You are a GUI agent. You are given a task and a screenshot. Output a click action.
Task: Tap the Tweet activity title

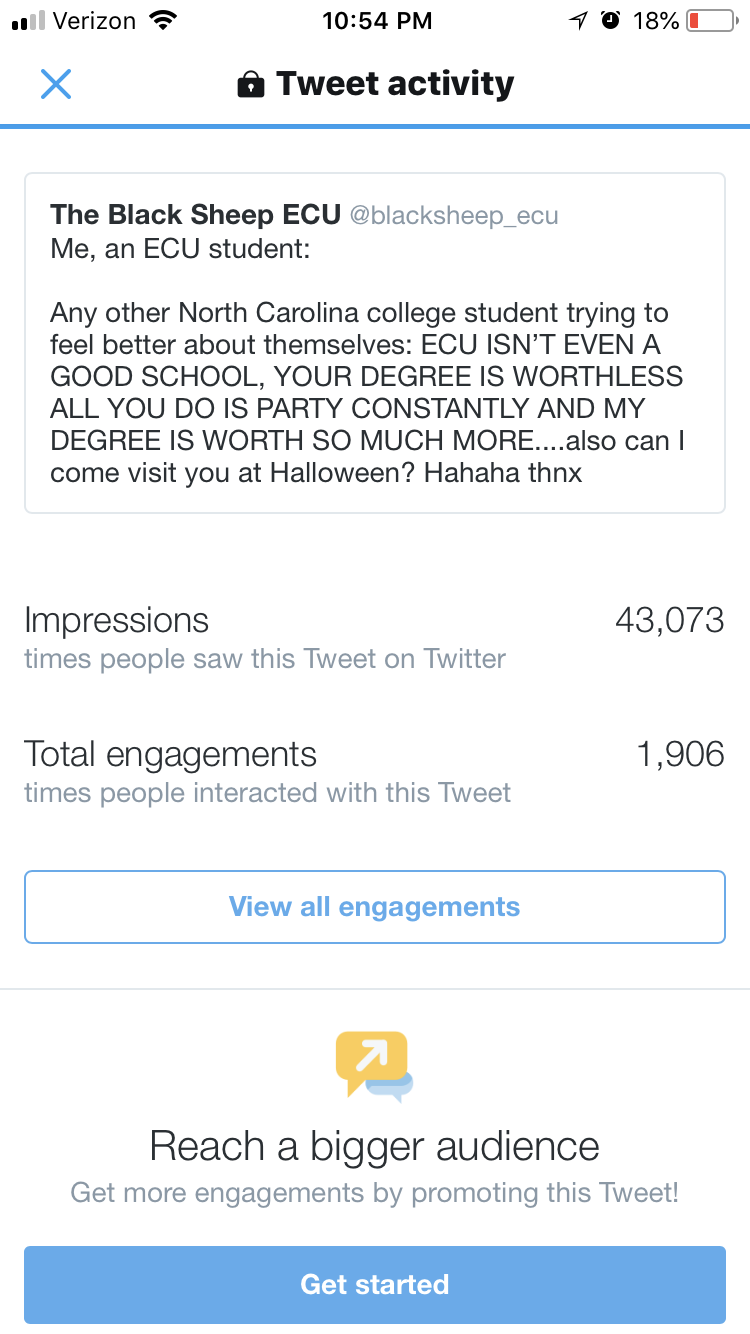[395, 84]
